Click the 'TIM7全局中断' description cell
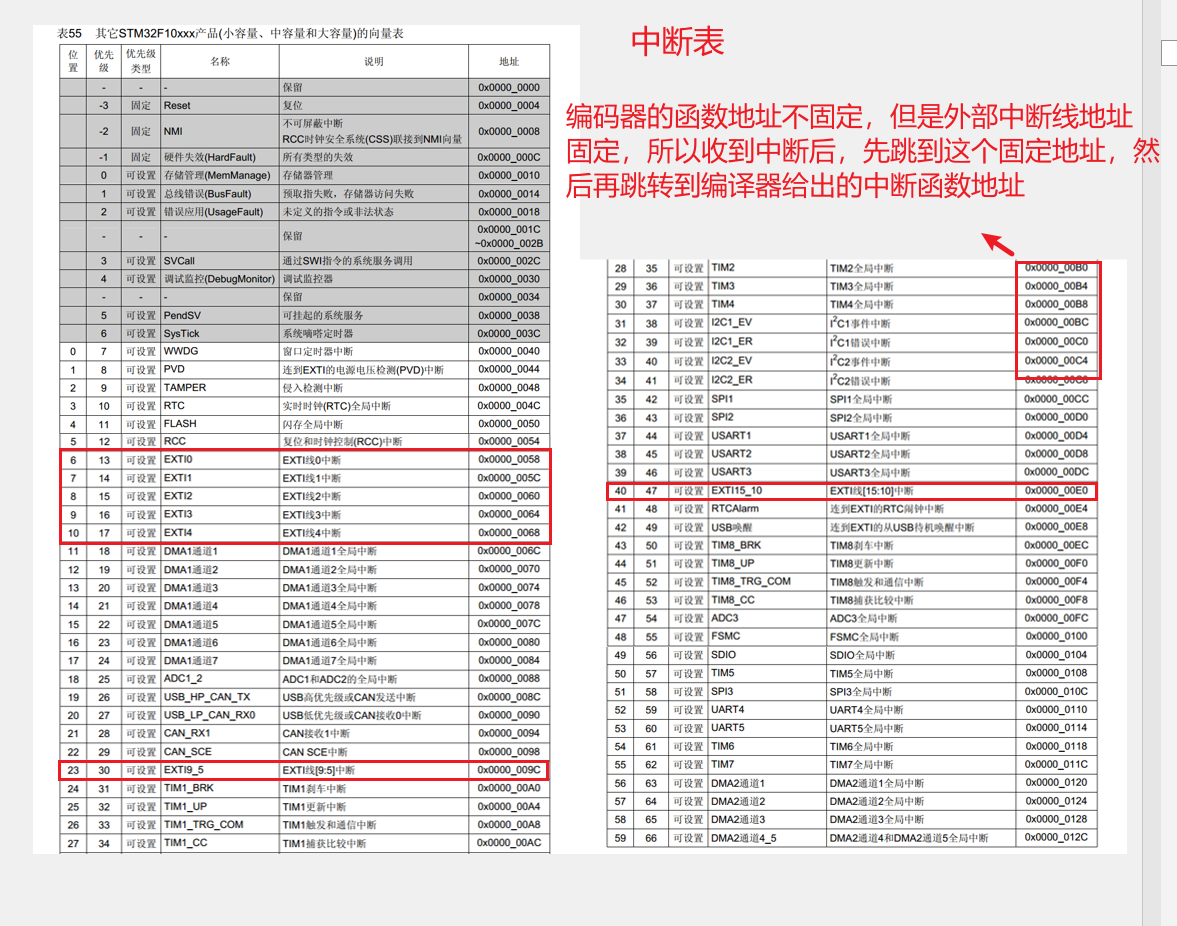This screenshot has width=1177, height=926. click(921, 765)
